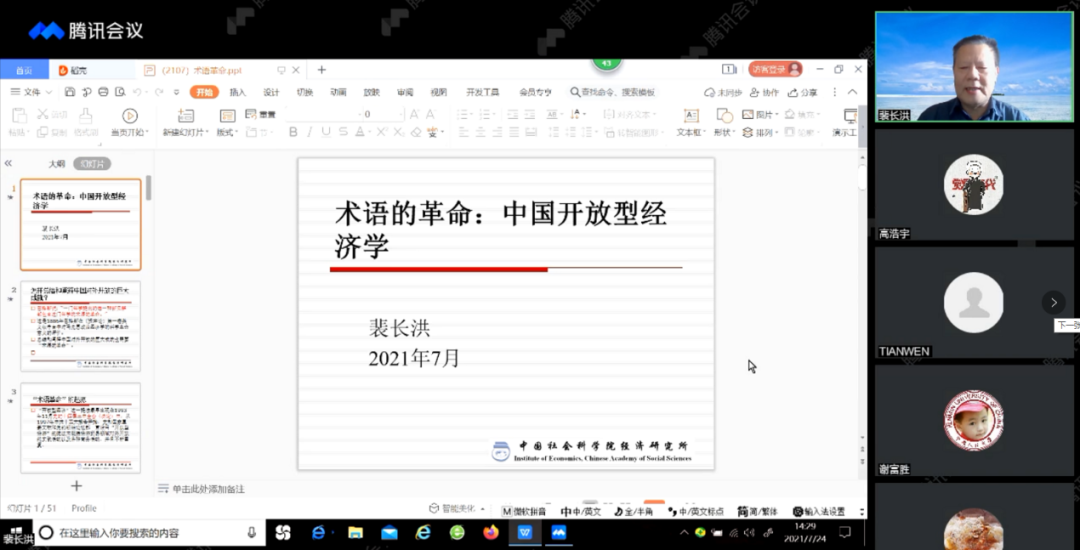Open Firefox from the Windows taskbar
1080x550 pixels.
(490, 533)
